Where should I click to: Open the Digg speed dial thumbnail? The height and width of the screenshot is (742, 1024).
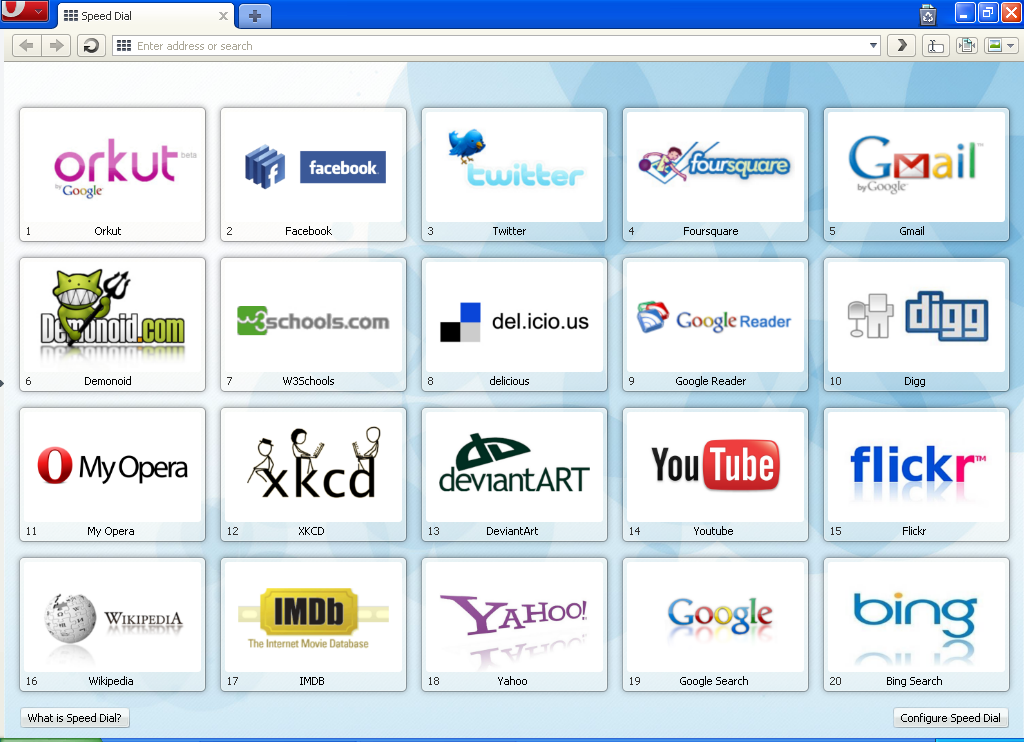(916, 325)
